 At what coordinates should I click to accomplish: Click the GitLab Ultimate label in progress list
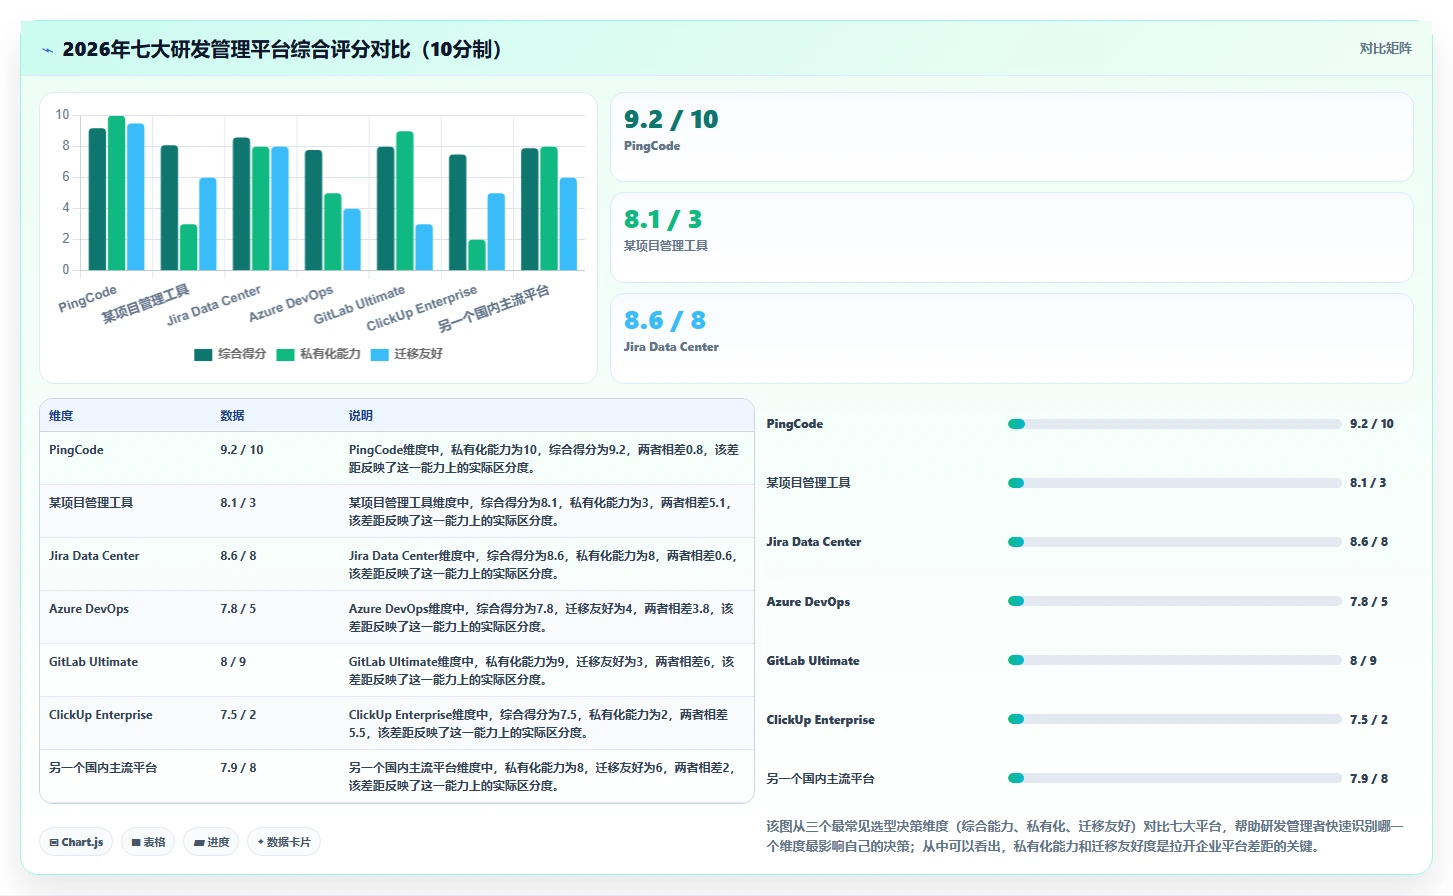click(813, 661)
